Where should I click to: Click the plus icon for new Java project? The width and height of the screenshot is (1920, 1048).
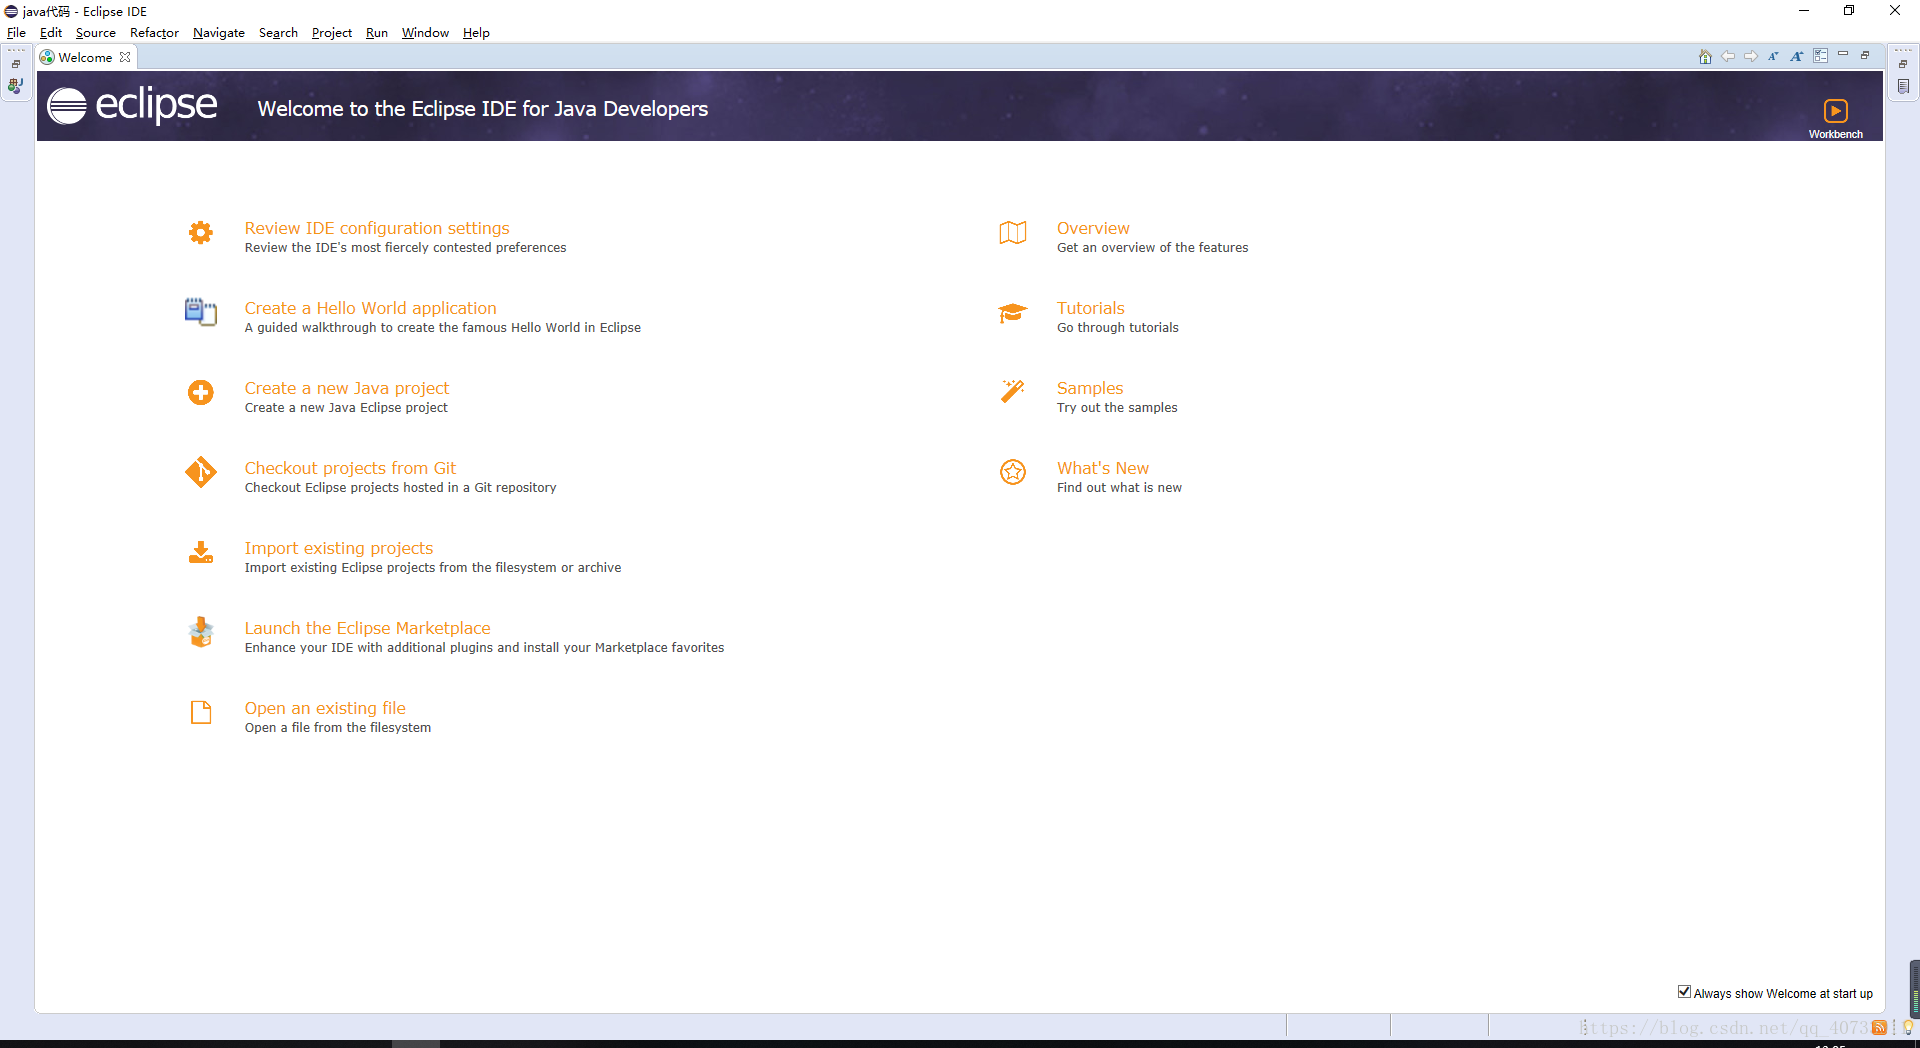(201, 392)
